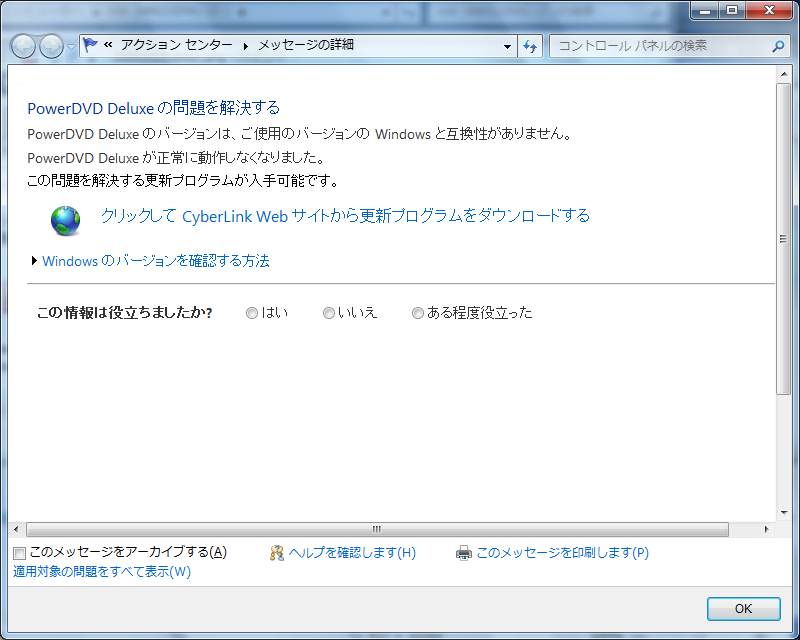Click the Action Center flag icon in address bar

tap(90, 45)
